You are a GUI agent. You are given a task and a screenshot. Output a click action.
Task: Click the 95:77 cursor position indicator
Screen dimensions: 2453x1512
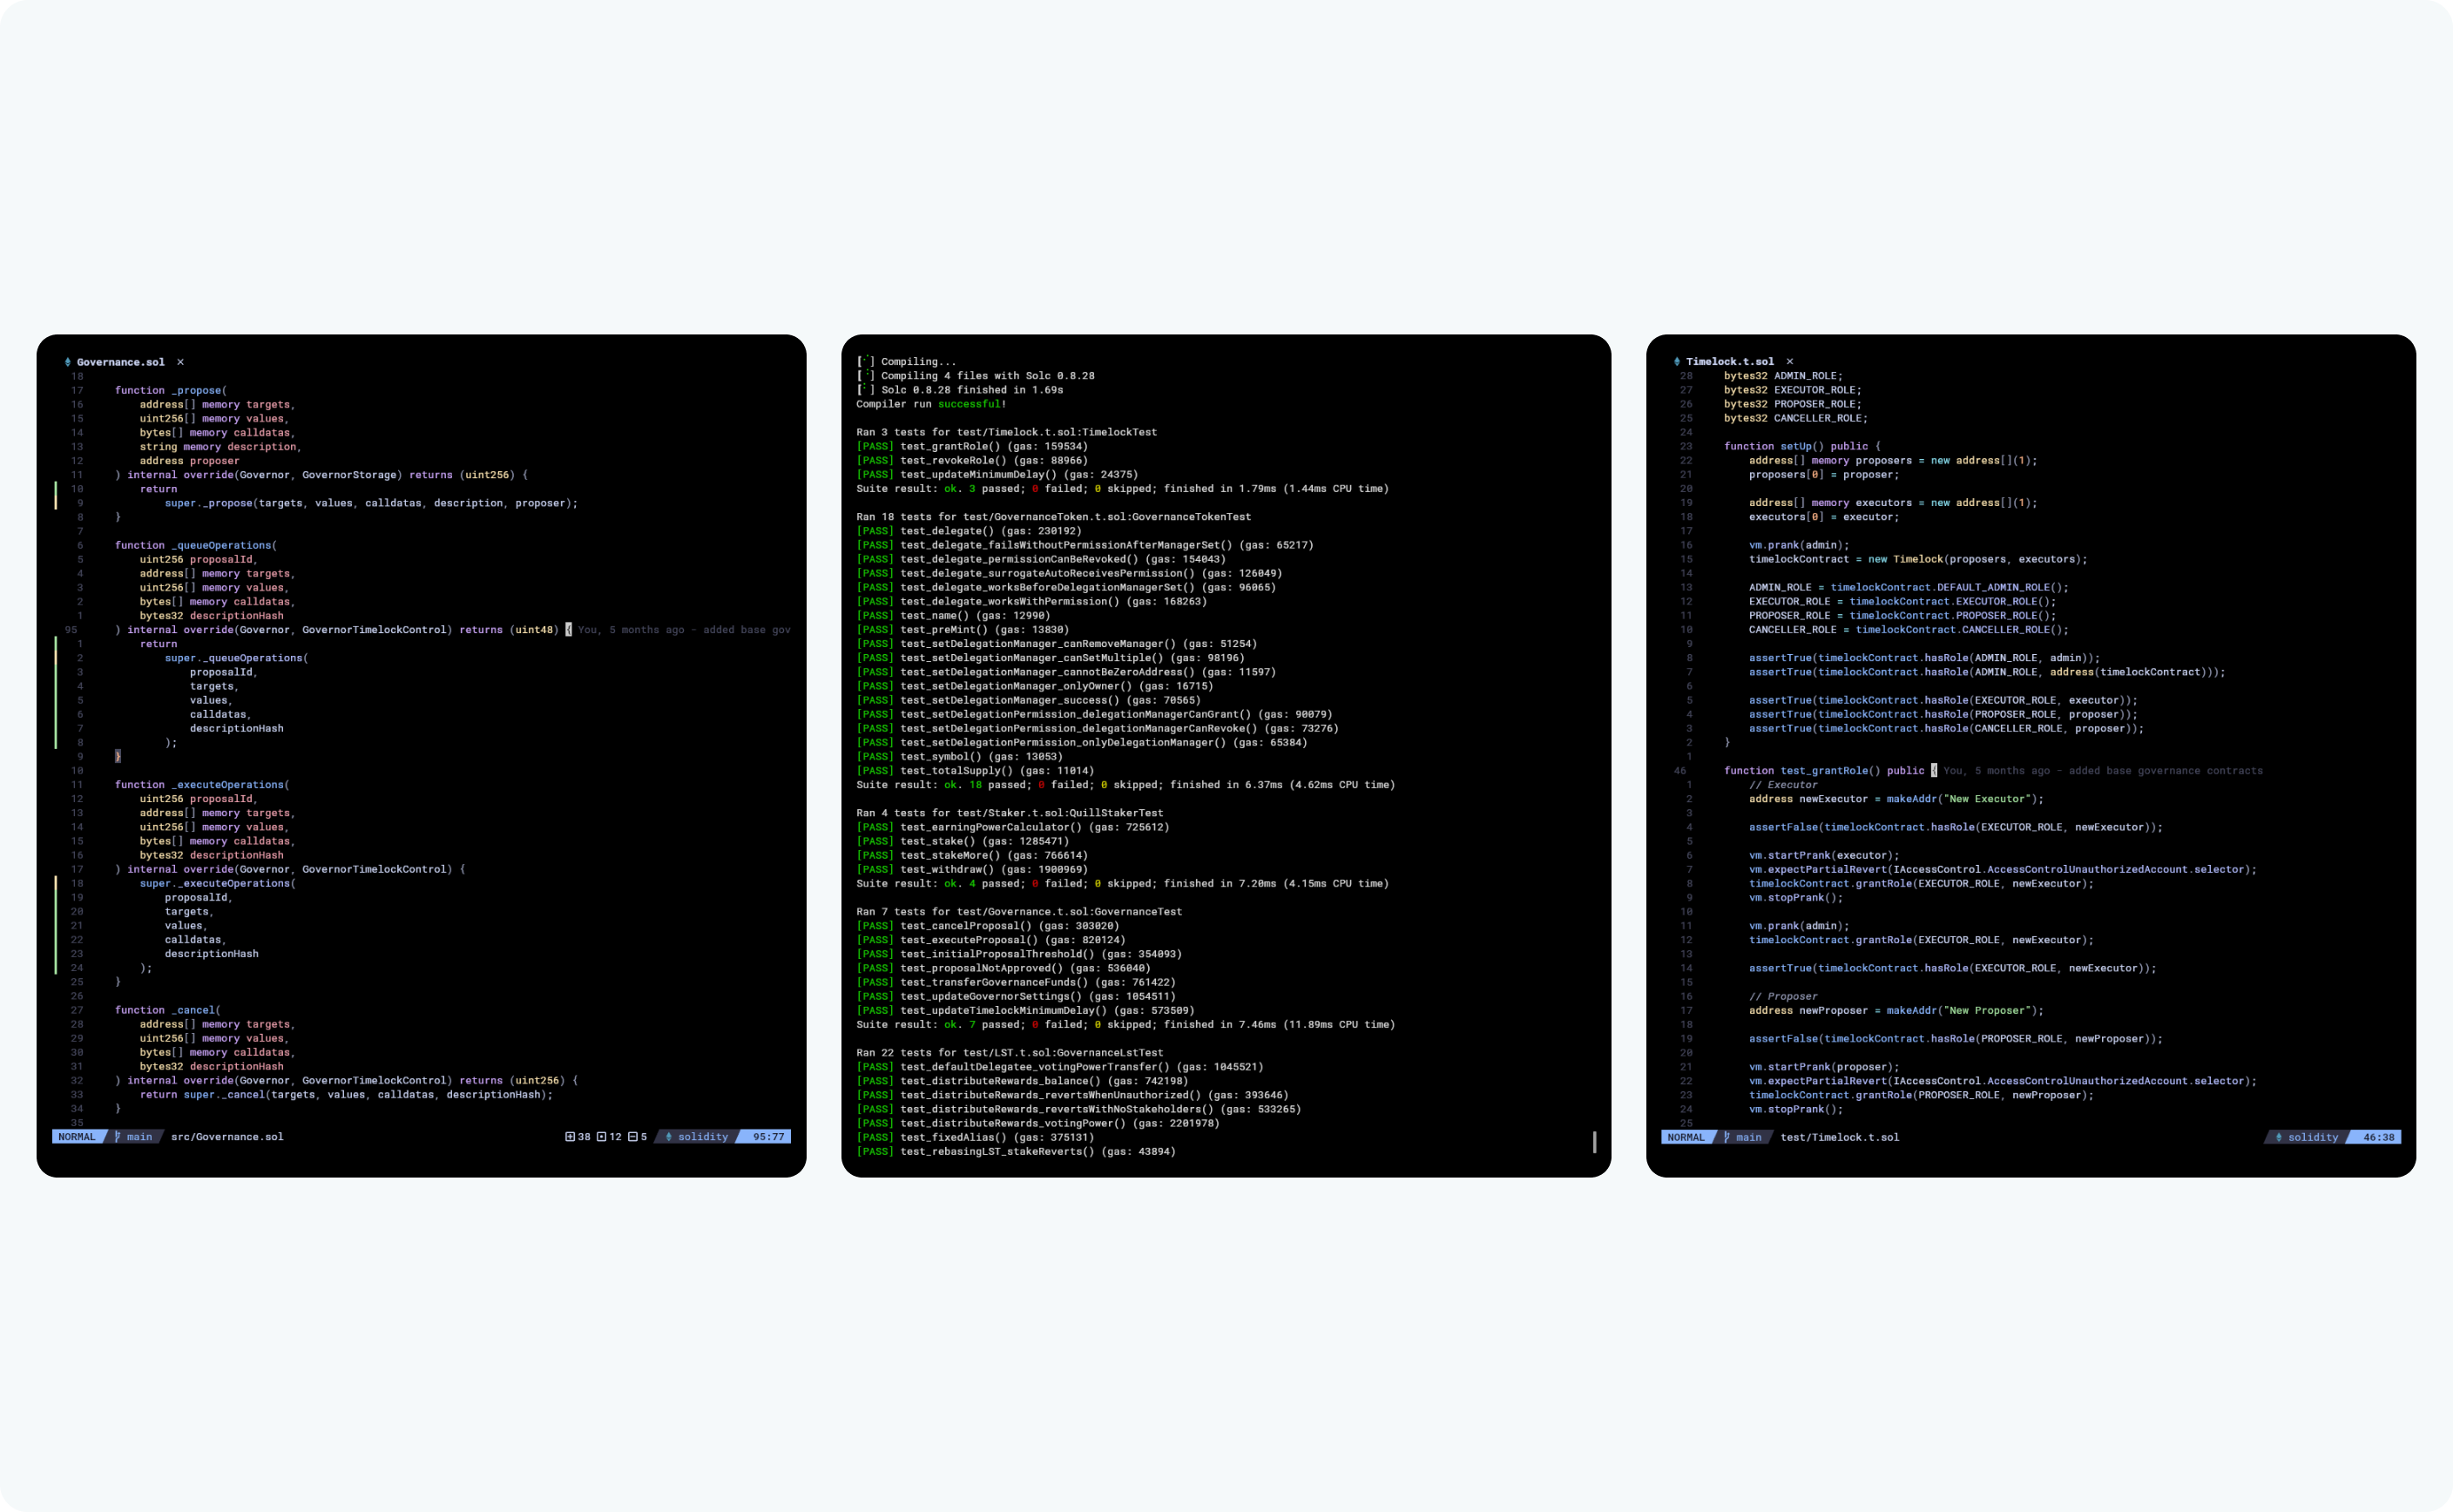point(768,1137)
